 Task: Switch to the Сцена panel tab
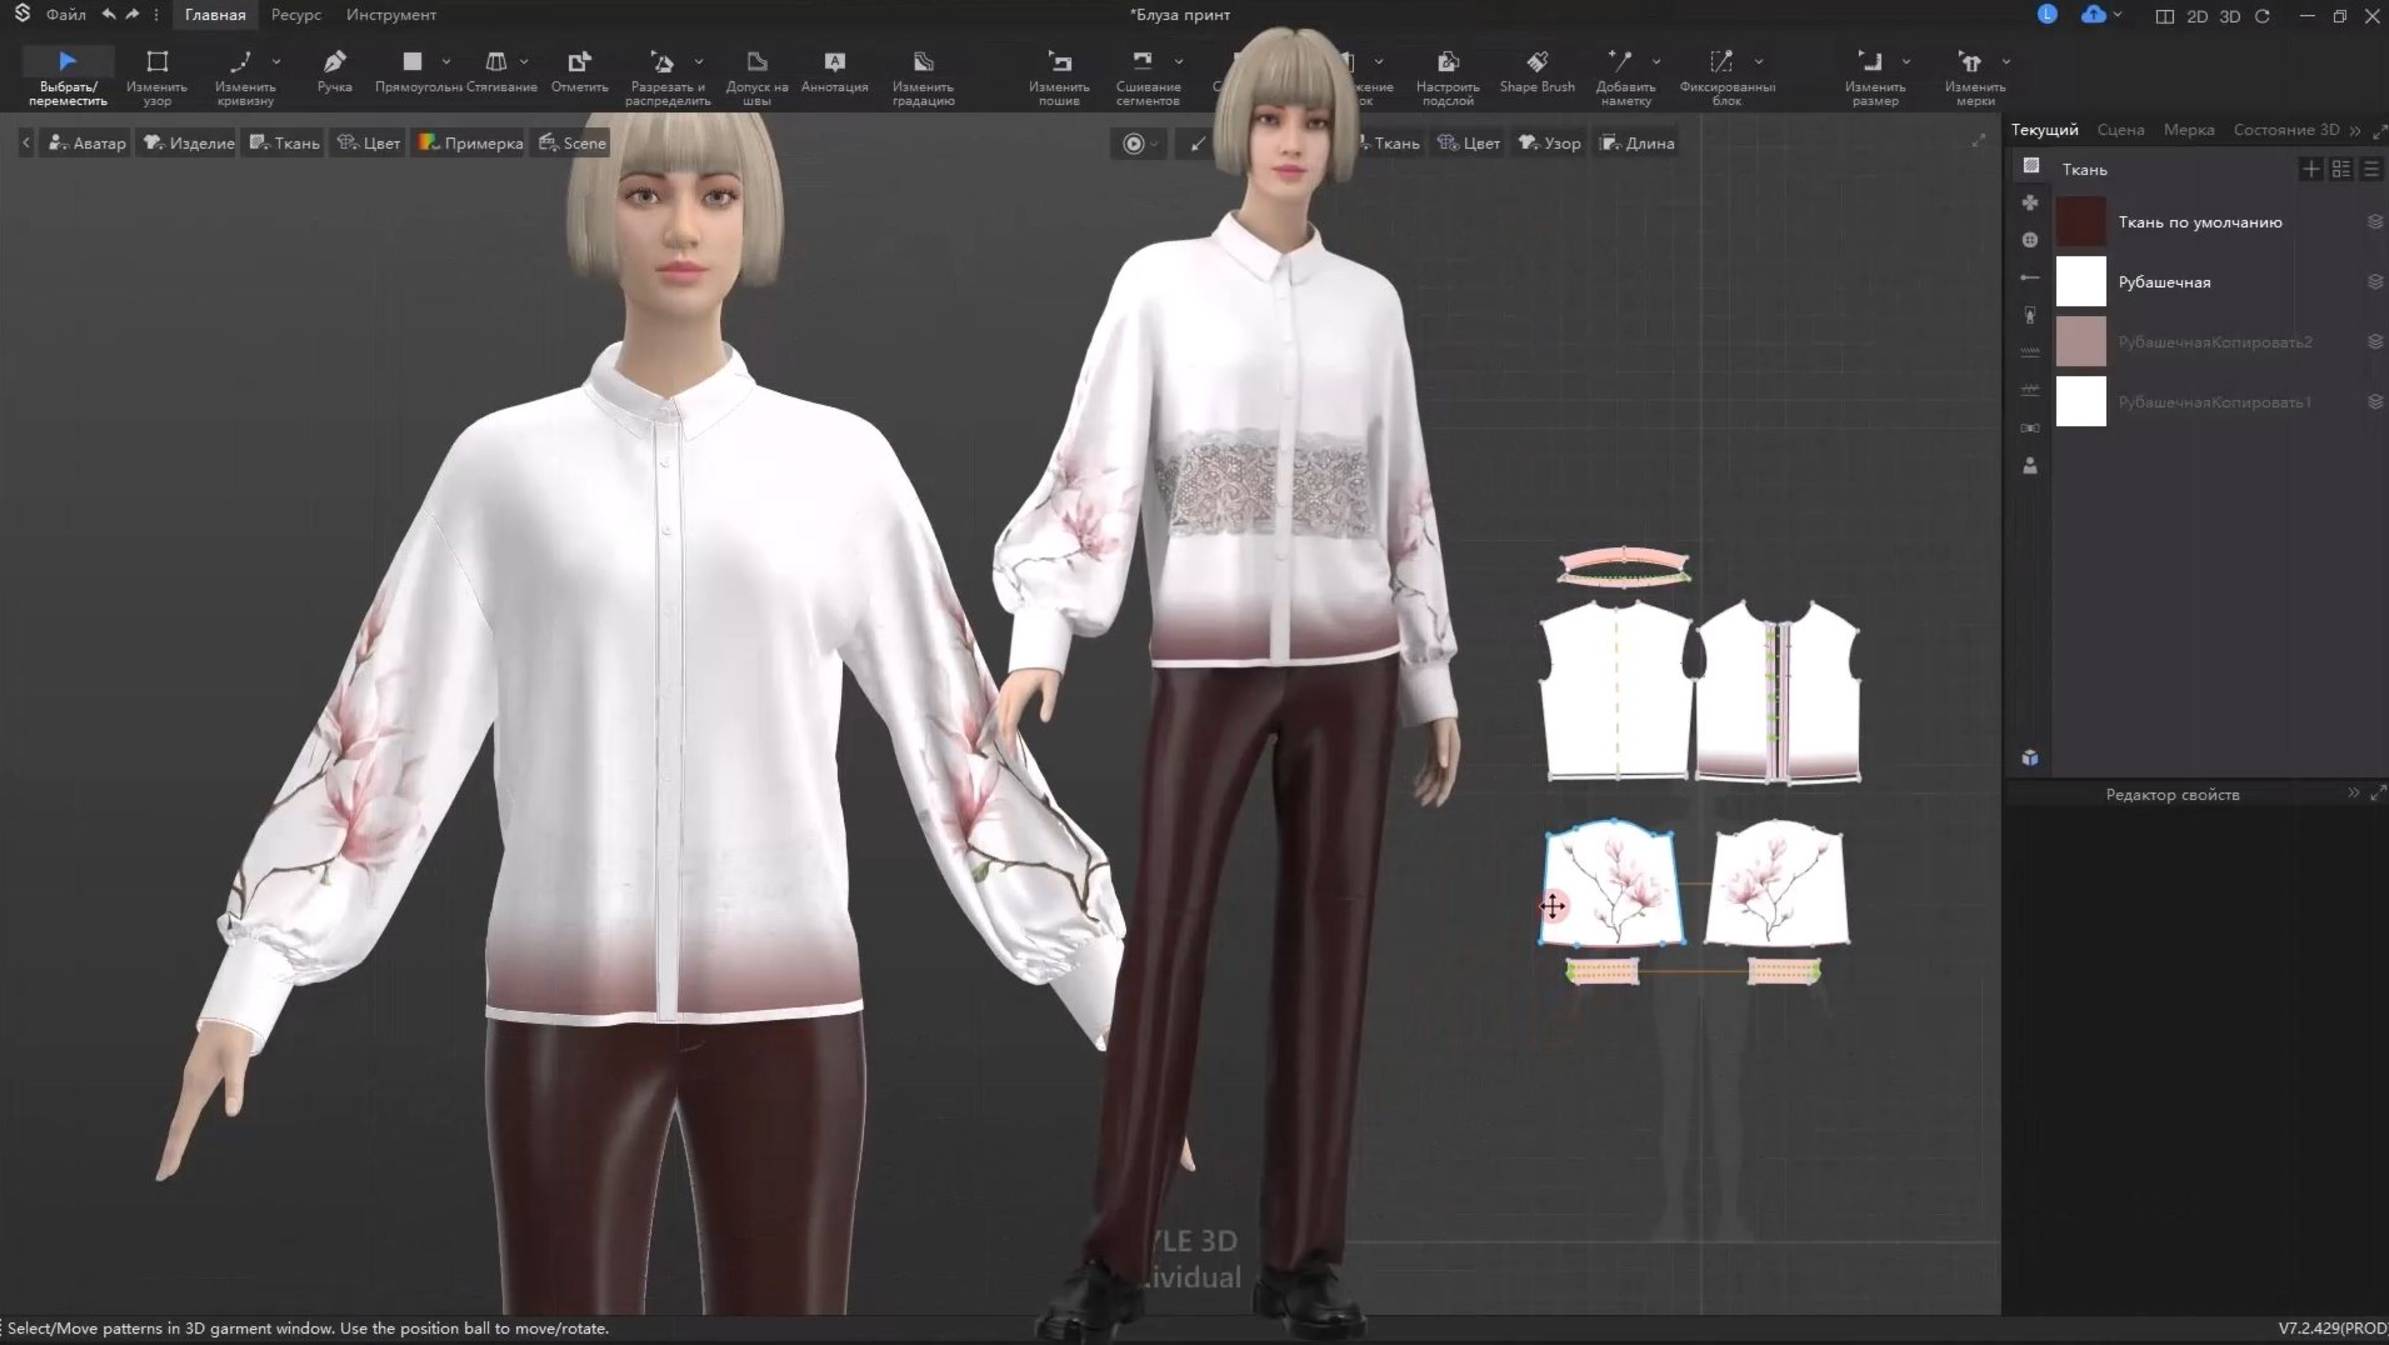coord(2120,130)
